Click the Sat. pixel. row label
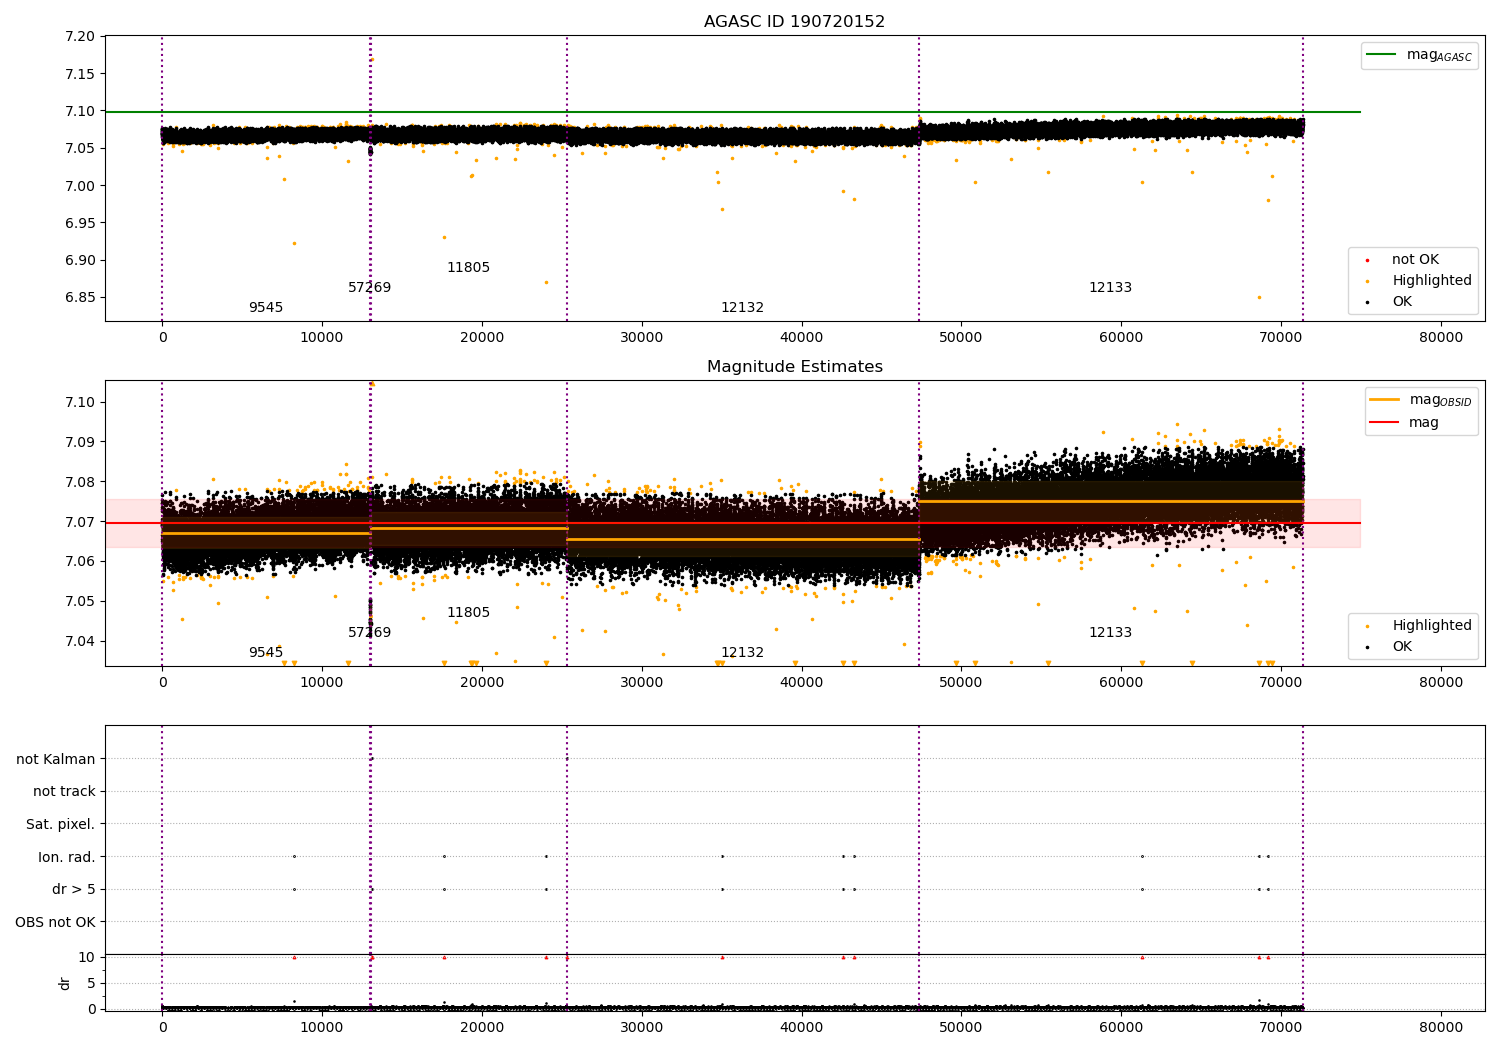The height and width of the screenshot is (1050, 1500). (x=61, y=824)
